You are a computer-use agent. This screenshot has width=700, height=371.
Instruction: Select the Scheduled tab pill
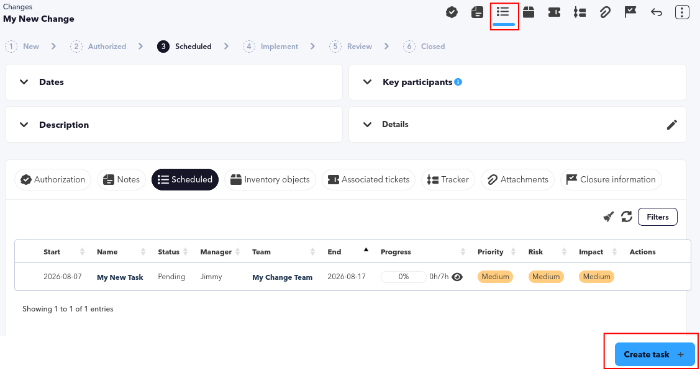[x=185, y=179]
